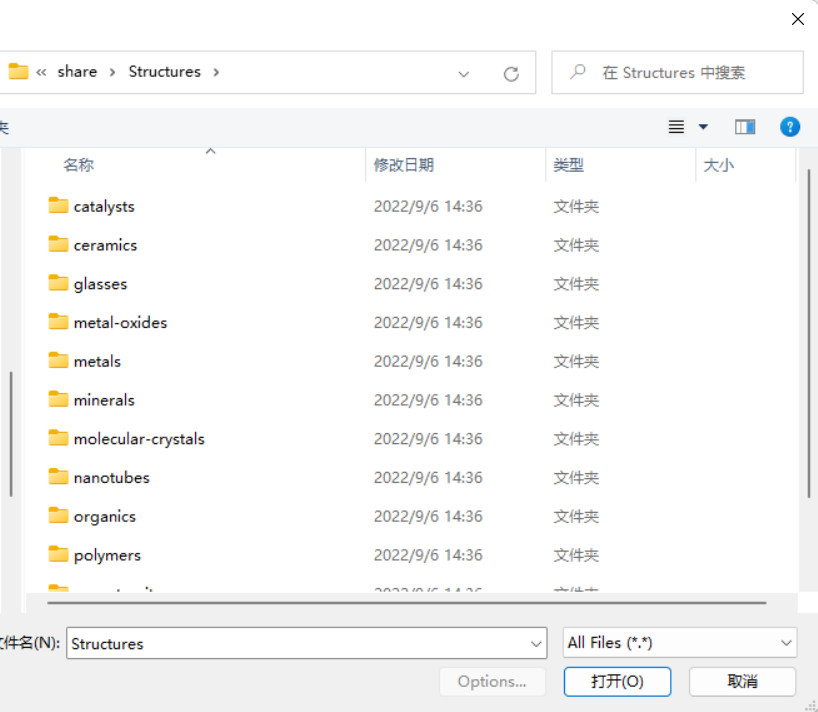Screen dimensions: 818x712
Task: Open the view options dropdown arrow
Action: [703, 127]
